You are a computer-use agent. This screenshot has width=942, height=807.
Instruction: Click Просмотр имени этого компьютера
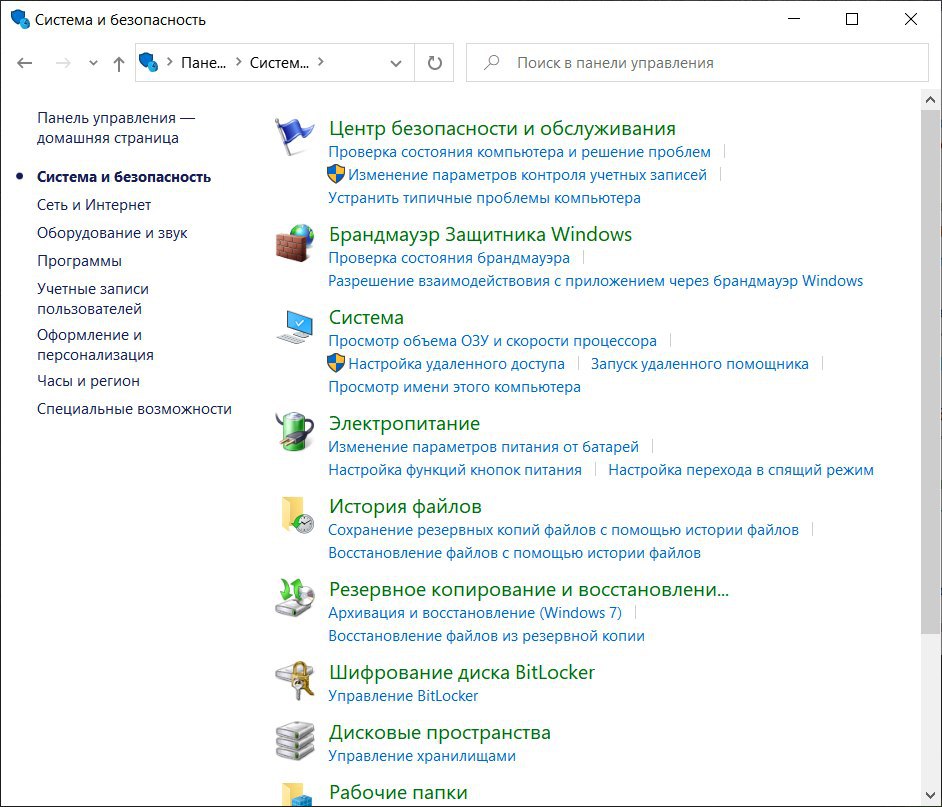454,386
